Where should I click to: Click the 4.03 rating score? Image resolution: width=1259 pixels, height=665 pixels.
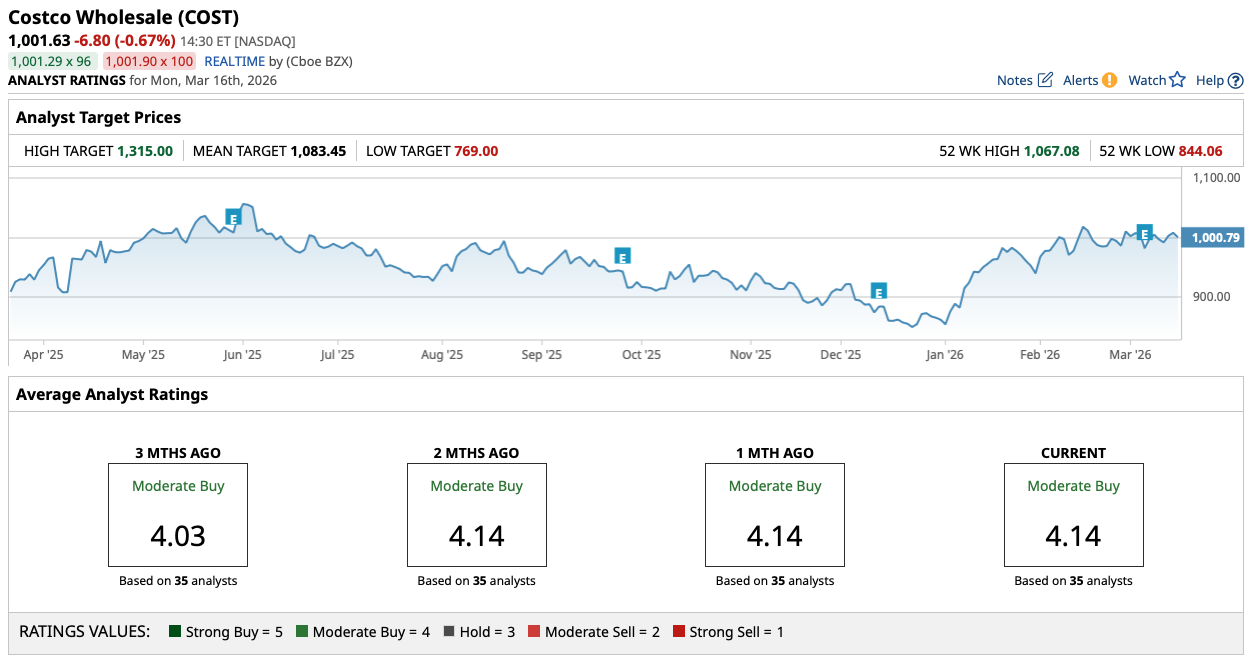point(178,536)
